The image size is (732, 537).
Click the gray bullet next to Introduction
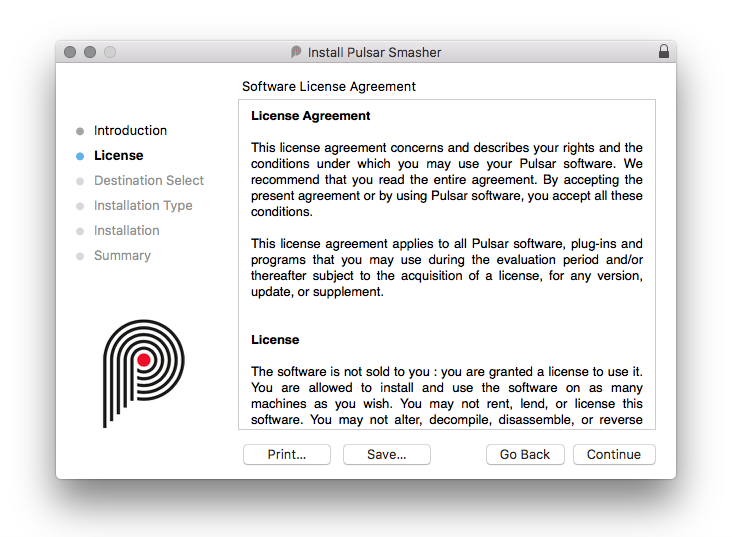[x=80, y=131]
